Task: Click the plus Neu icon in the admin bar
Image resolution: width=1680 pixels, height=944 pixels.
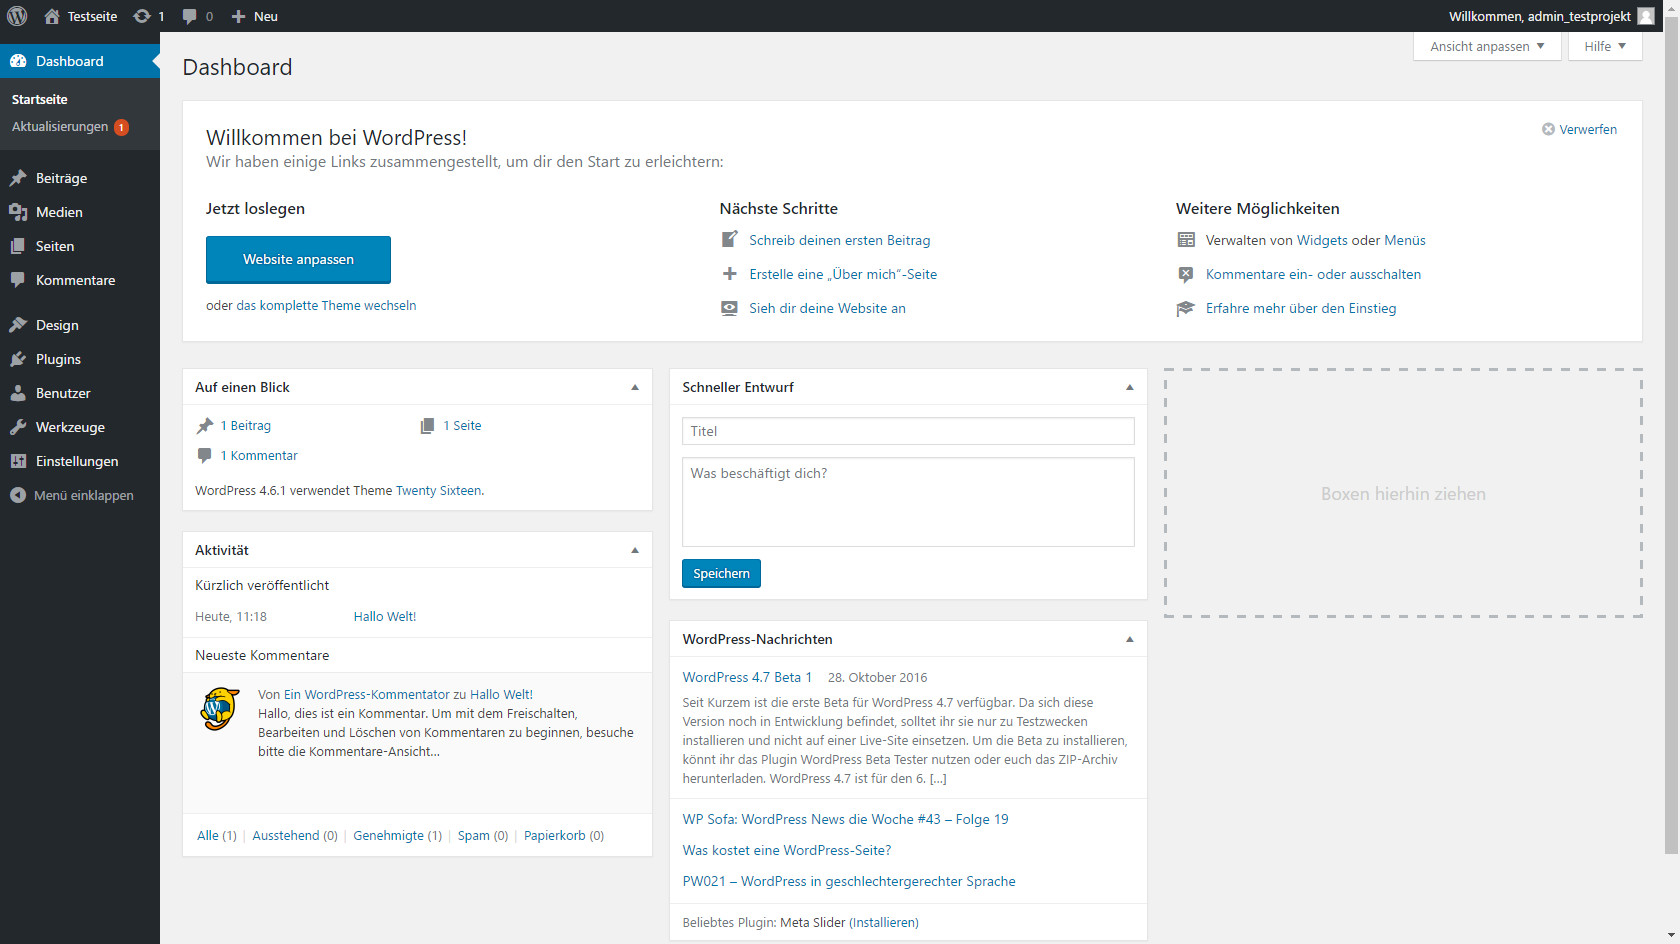Action: click(x=238, y=16)
